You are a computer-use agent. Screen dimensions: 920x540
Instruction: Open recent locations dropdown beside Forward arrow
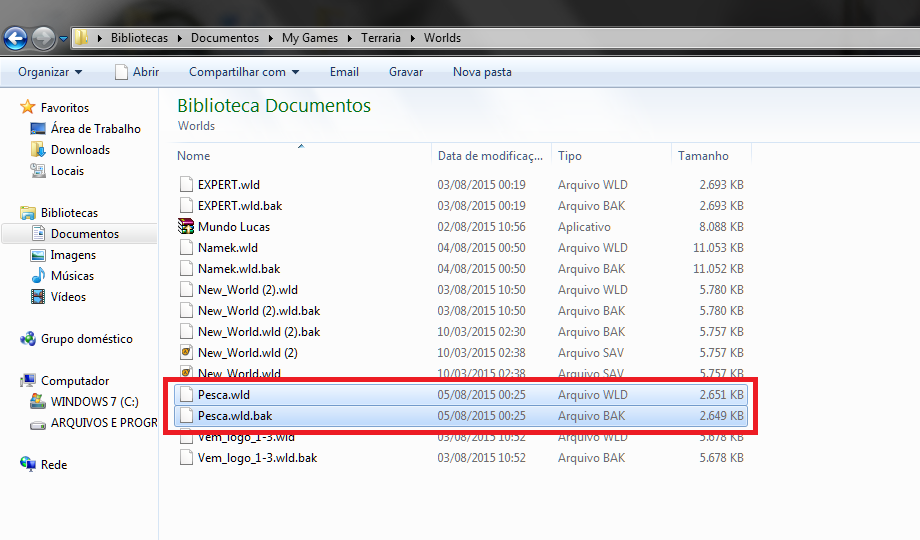[63, 39]
